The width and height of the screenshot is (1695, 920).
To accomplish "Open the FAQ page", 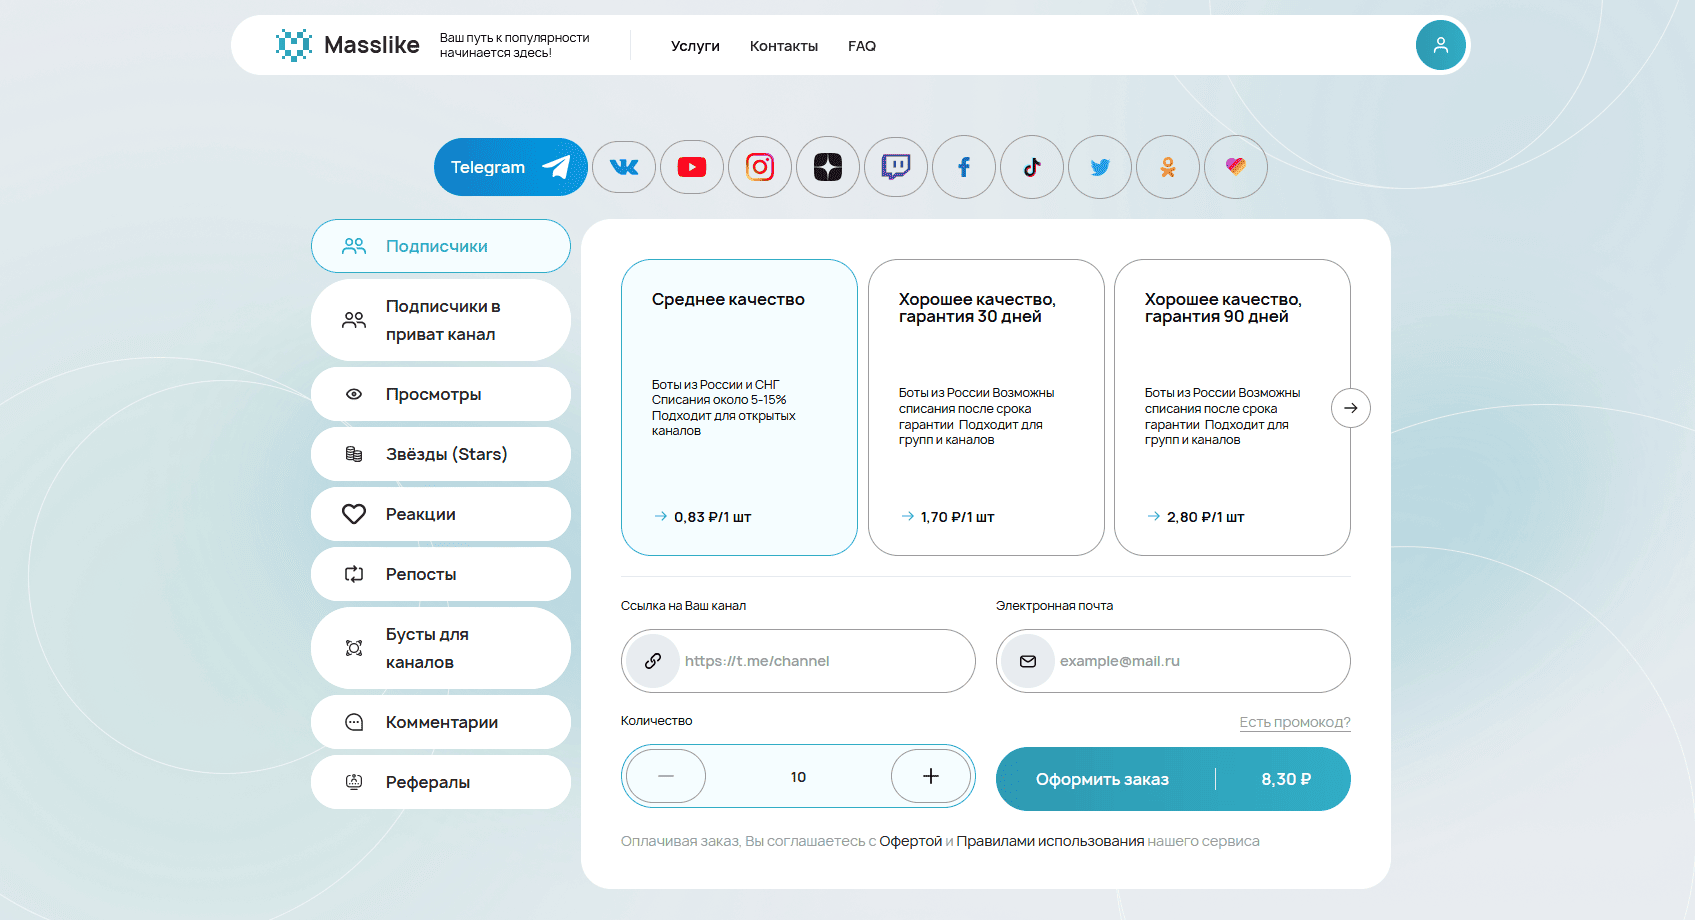I will point(862,46).
